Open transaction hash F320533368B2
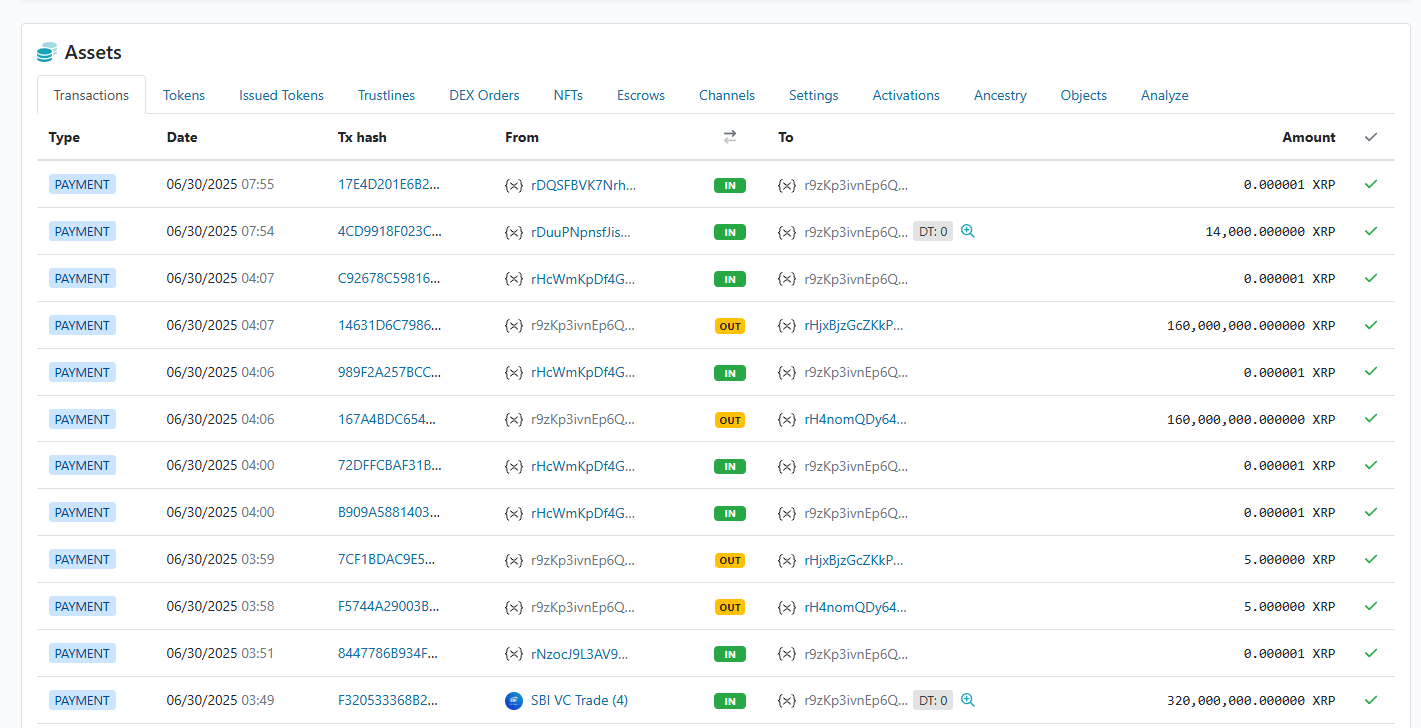Image resolution: width=1421 pixels, height=728 pixels. tap(389, 700)
